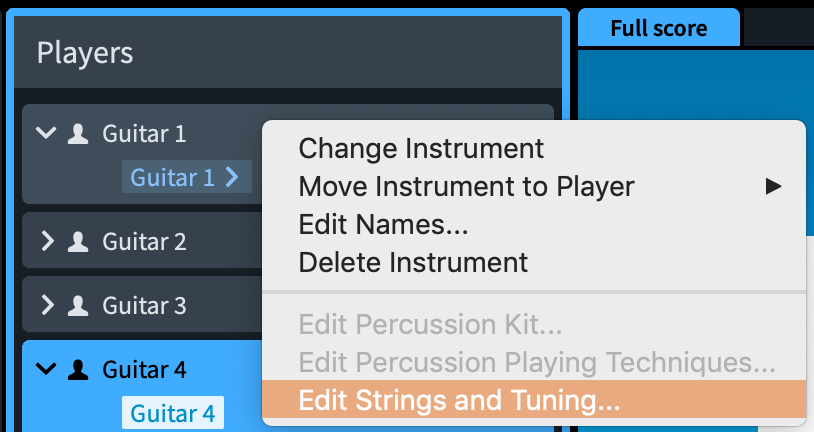Open Move Instrument to Player submenu arrow
The height and width of the screenshot is (432, 814).
773,186
